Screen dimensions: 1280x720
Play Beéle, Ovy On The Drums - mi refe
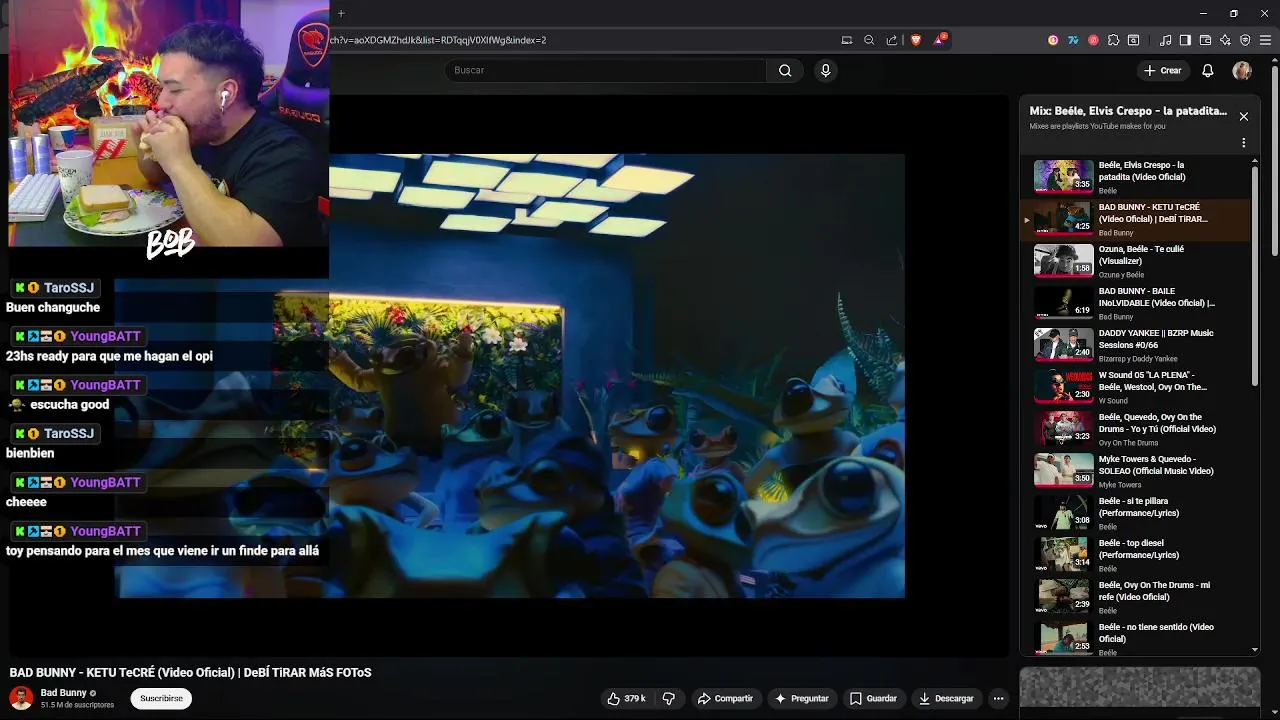(x=1136, y=597)
